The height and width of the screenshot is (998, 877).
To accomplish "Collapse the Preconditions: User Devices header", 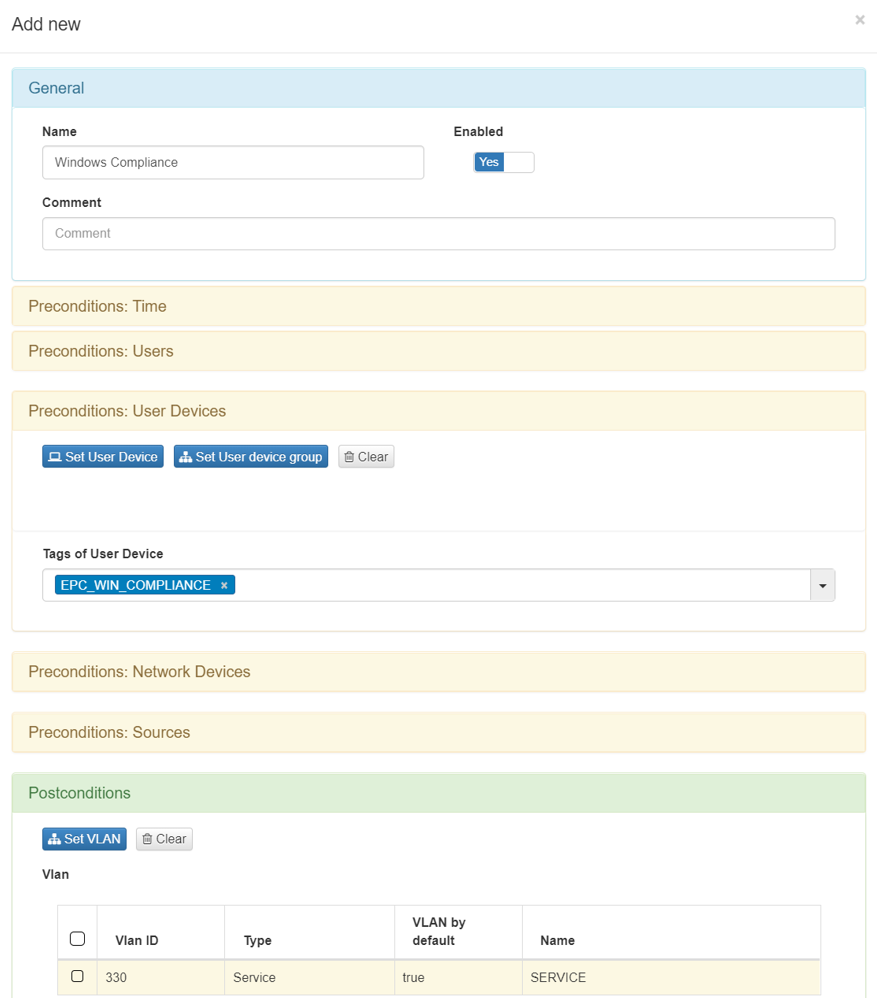I will tap(127, 411).
